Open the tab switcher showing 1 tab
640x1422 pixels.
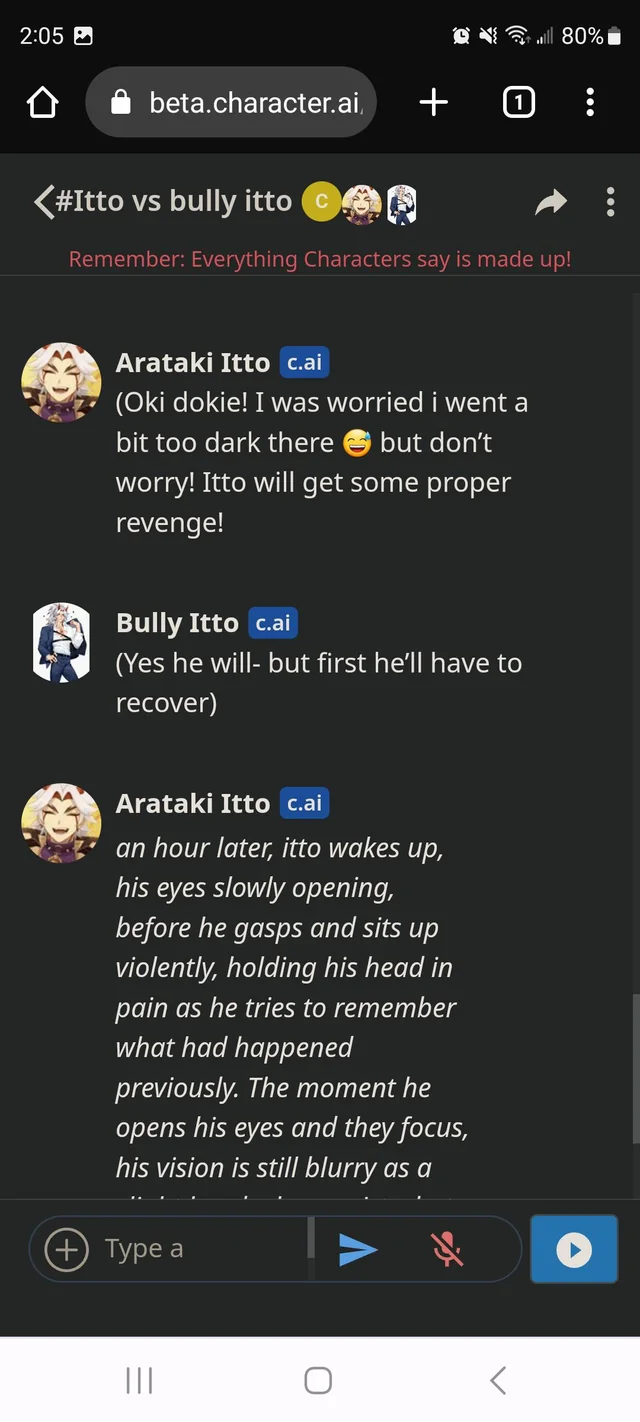[518, 102]
